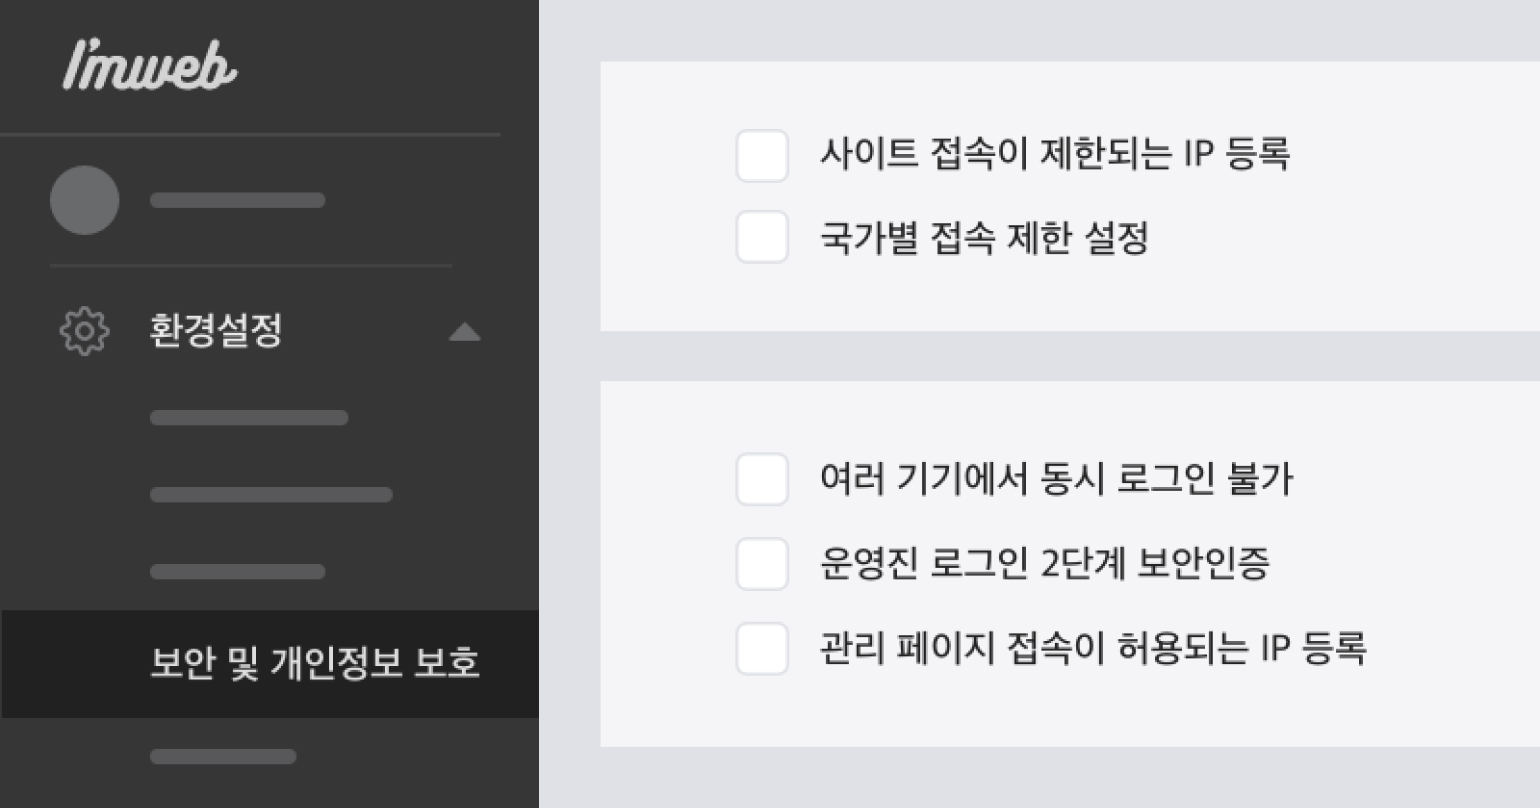Viewport: 1540px width, 808px height.
Task: Click the 여러 기기에서 동시 로그인 불가 label
Action: point(1056,479)
